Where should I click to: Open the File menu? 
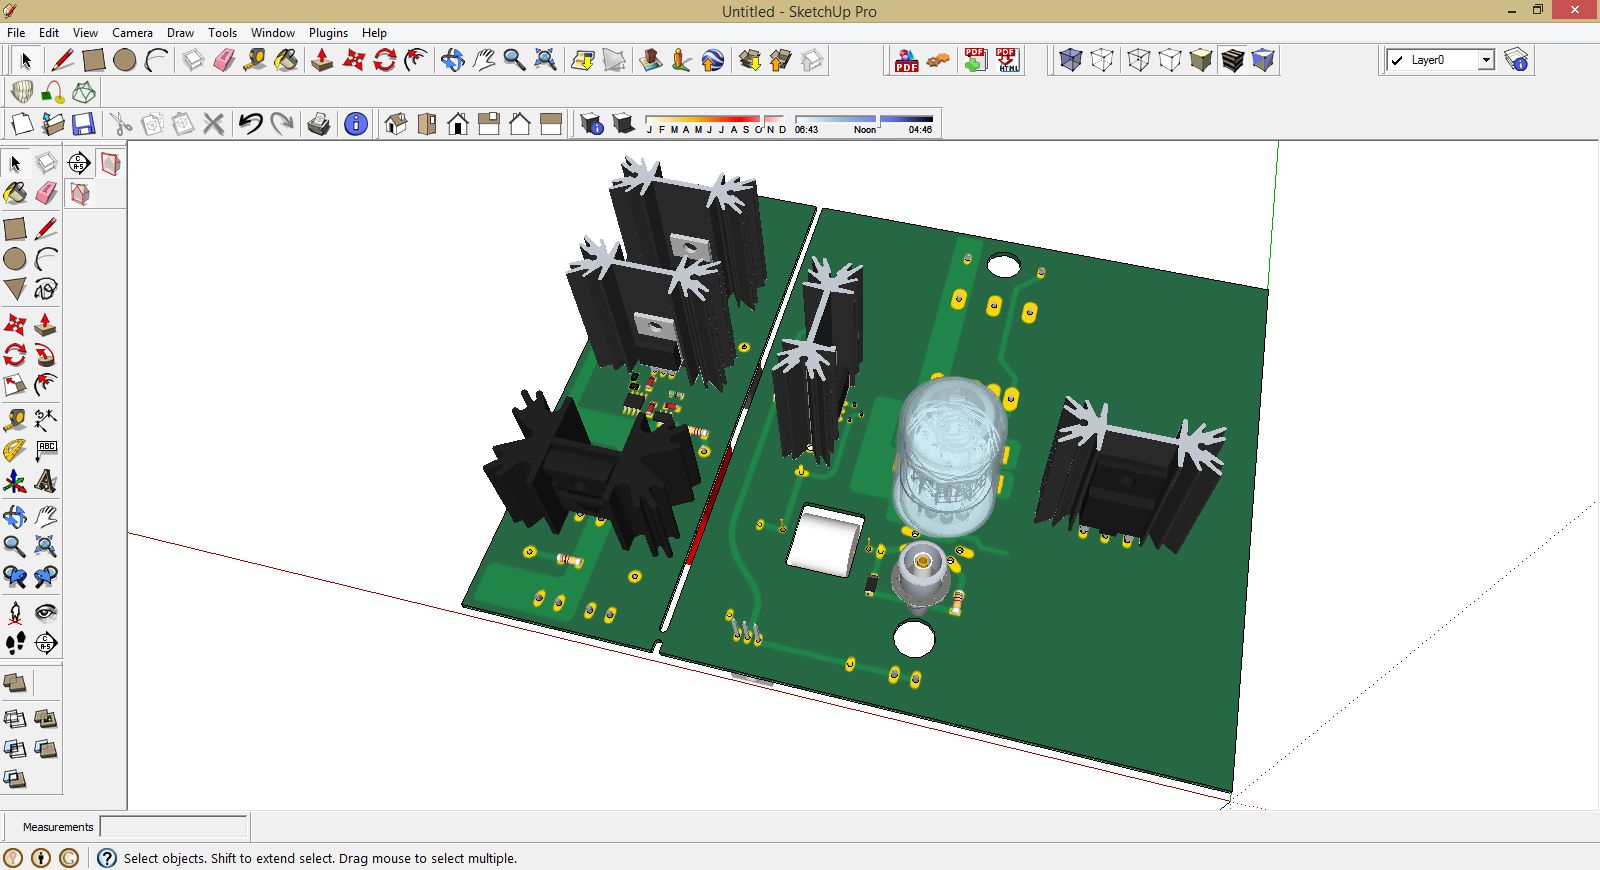[16, 33]
